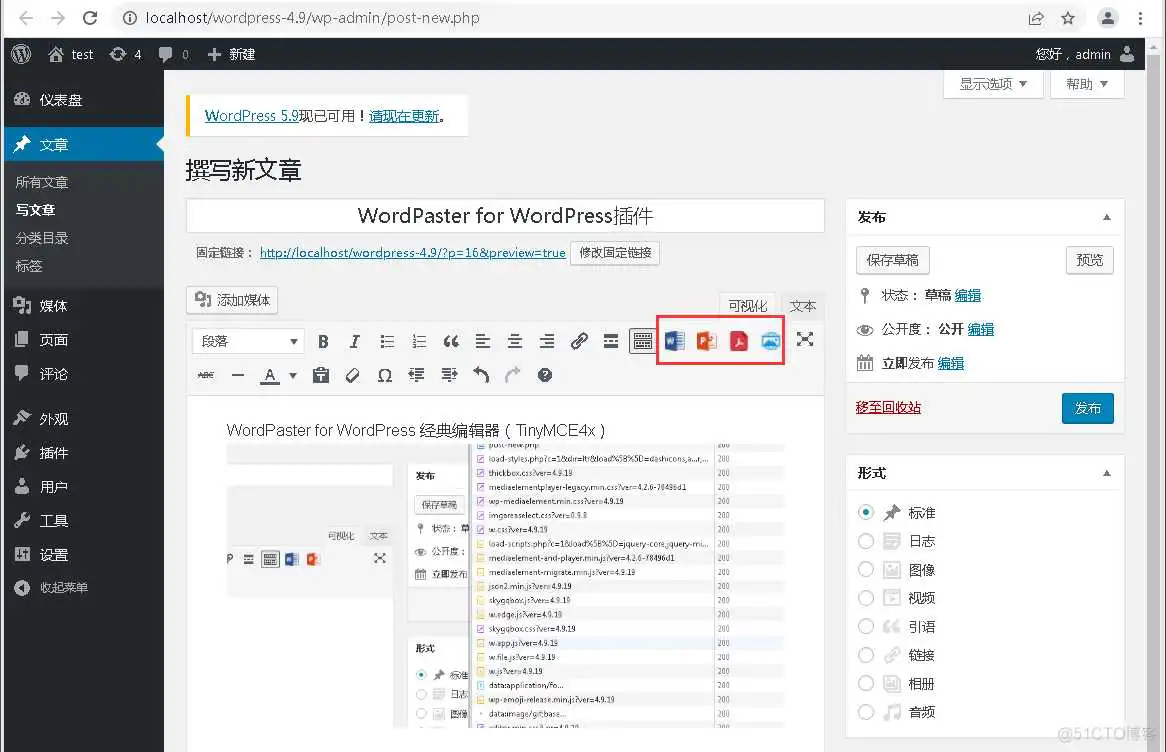
Task: Insert special character with the Omega icon
Action: [384, 375]
